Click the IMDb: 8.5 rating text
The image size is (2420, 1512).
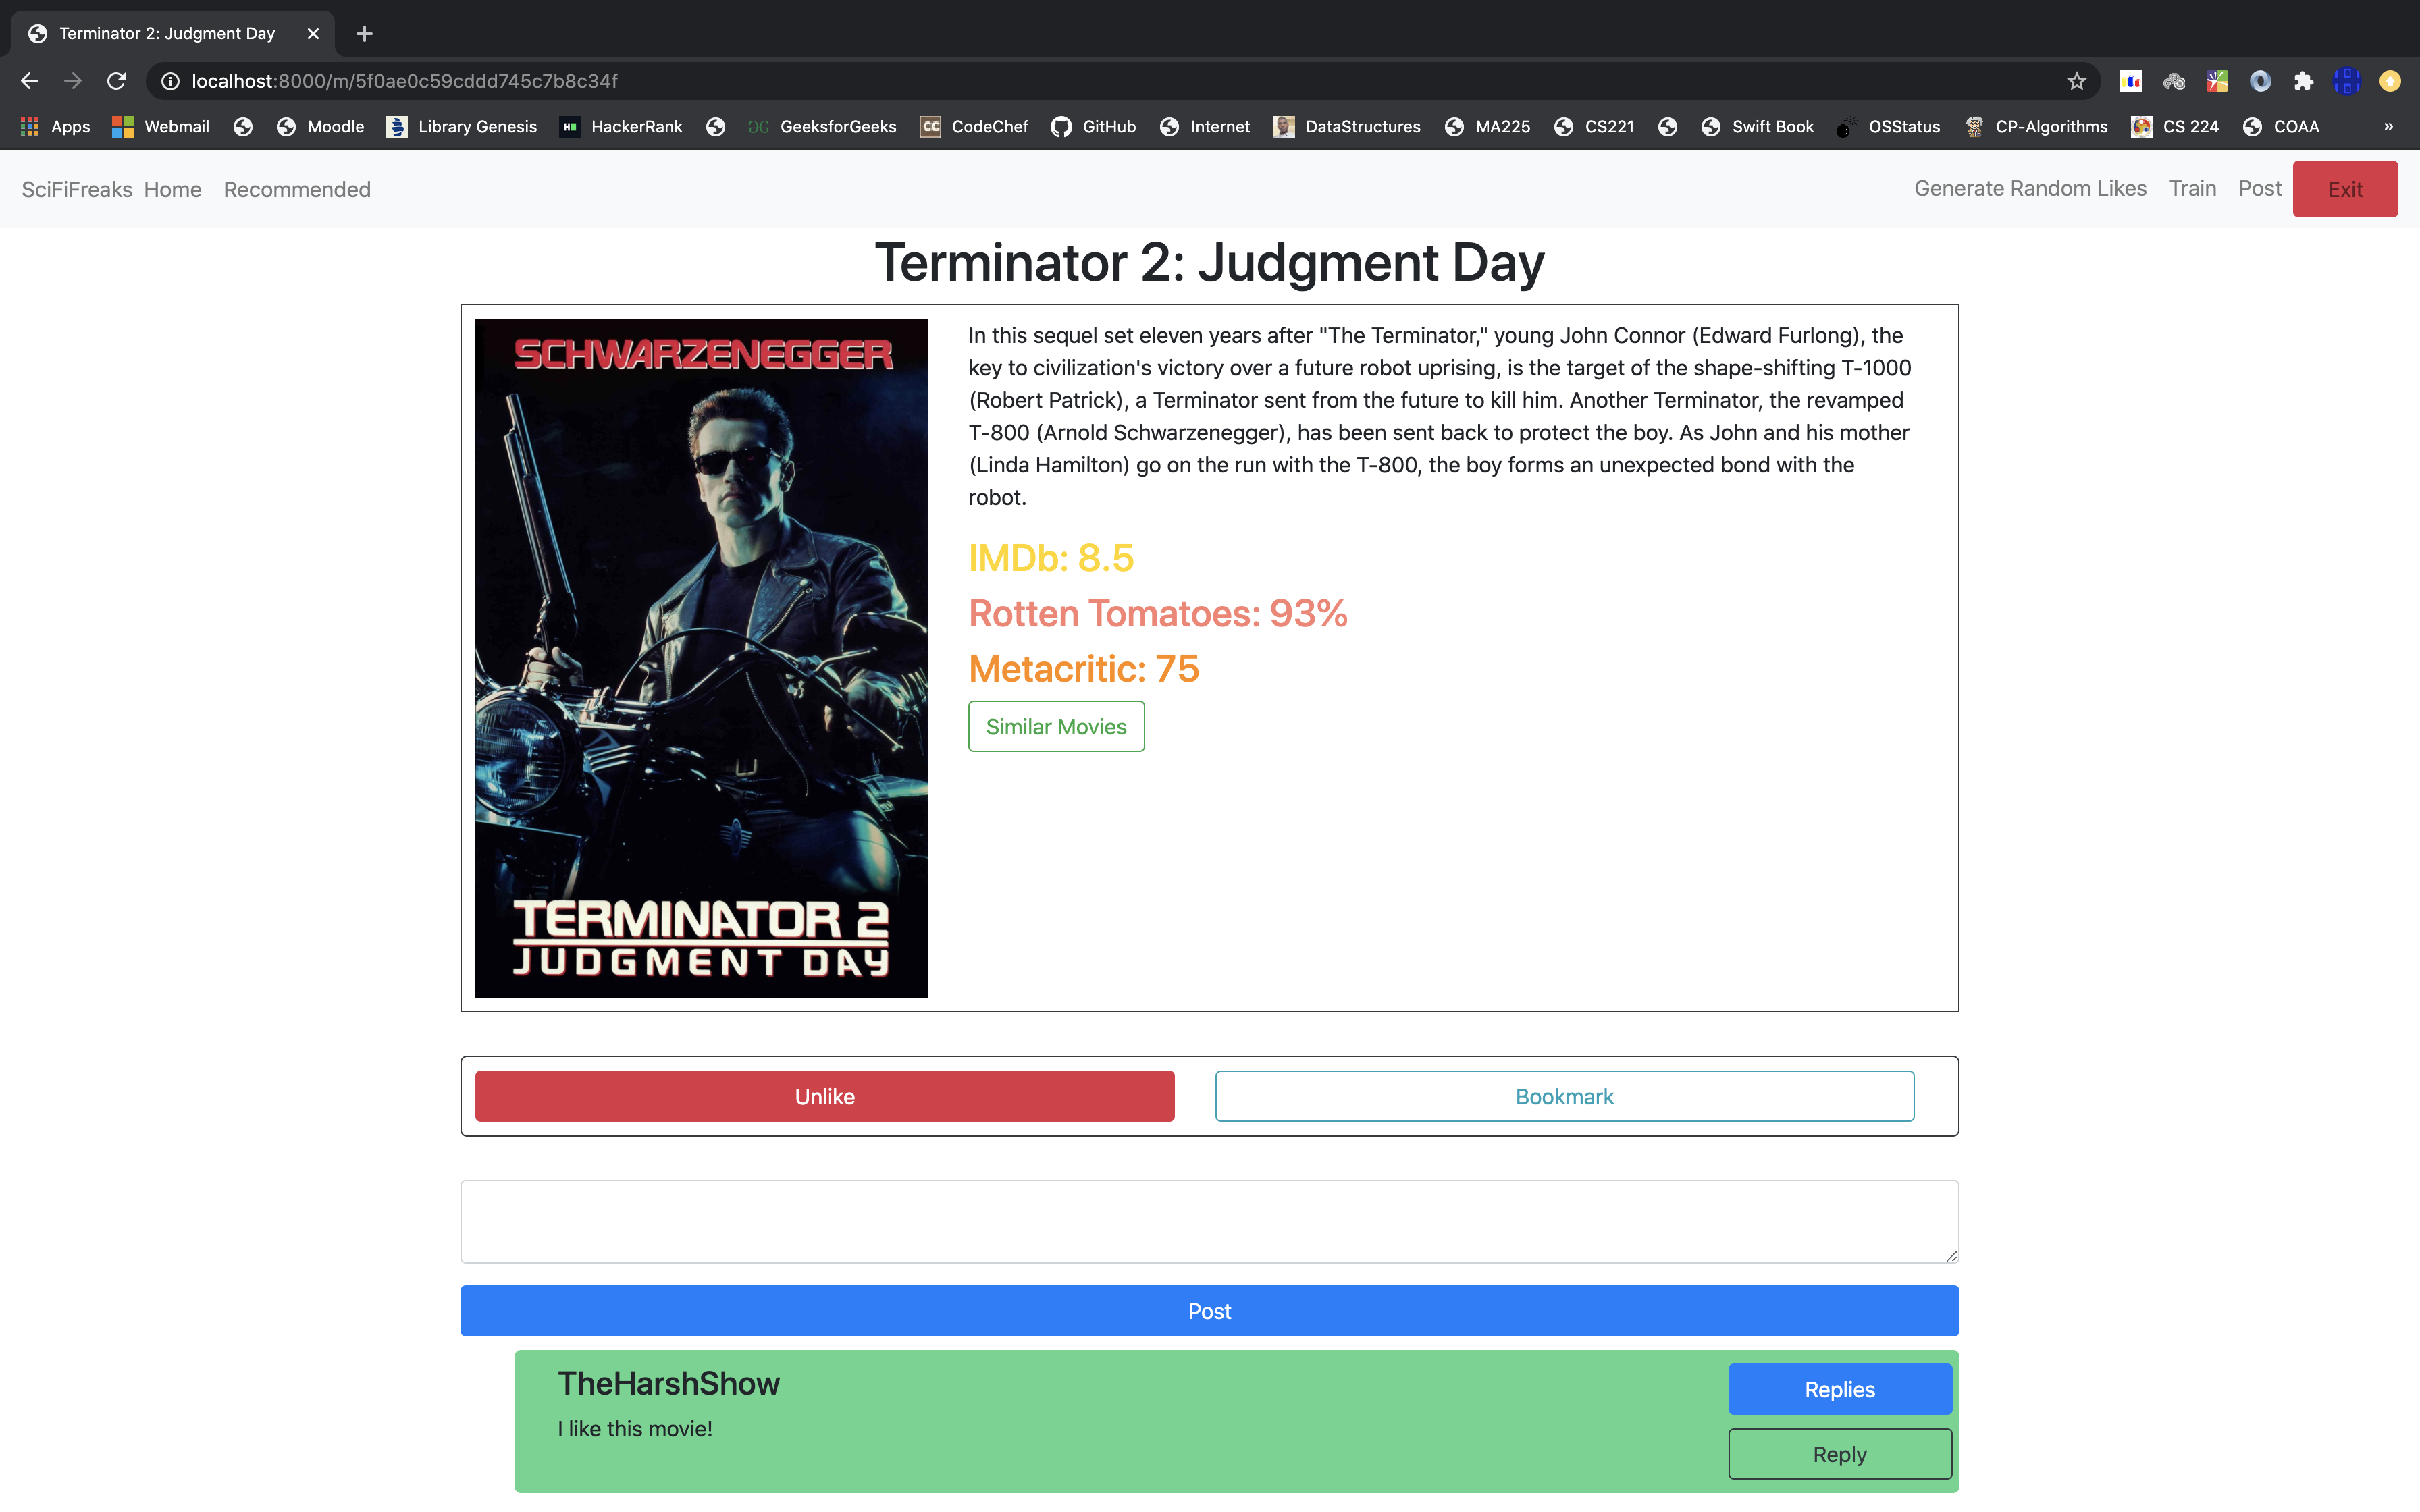(1051, 558)
